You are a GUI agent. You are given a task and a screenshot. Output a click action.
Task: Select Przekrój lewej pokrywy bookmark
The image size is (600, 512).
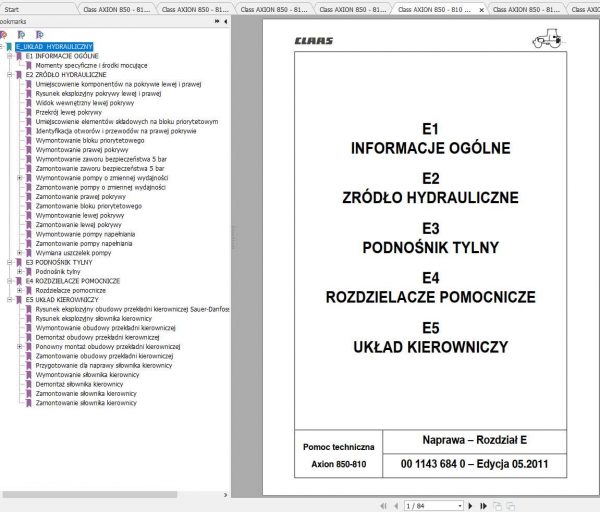tap(69, 113)
